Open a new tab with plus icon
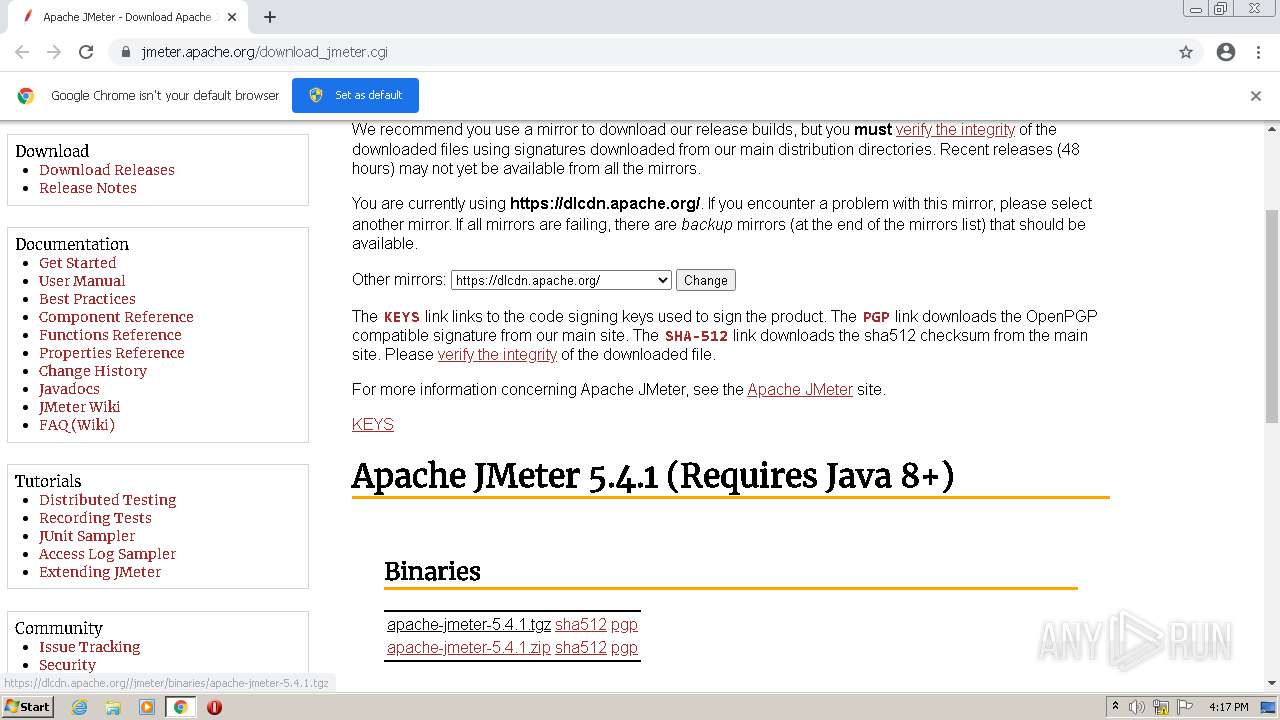 (270, 17)
